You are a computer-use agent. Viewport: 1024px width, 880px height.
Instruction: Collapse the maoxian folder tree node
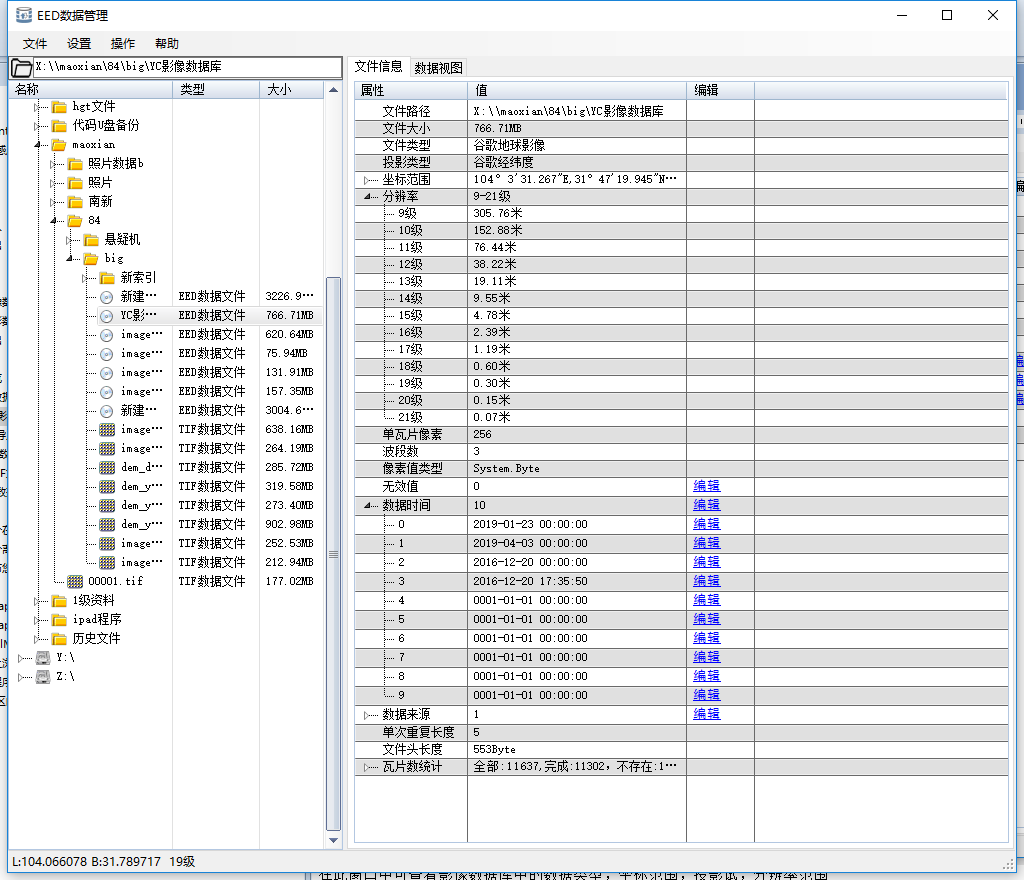(x=37, y=145)
